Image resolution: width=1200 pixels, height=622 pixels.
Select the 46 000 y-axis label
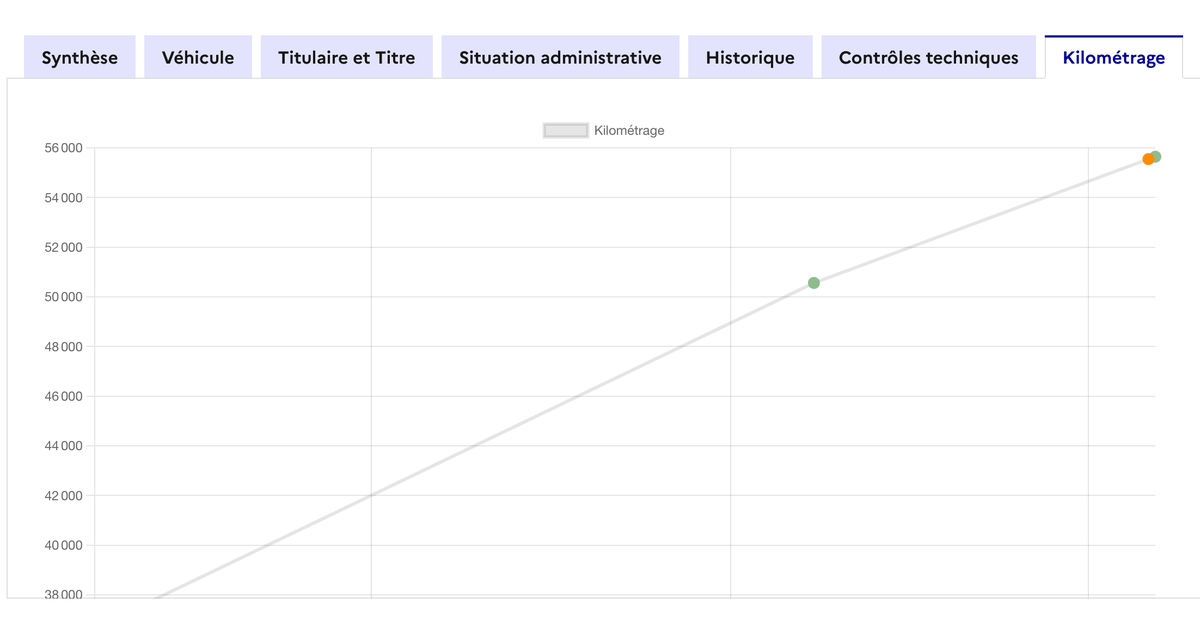click(63, 396)
